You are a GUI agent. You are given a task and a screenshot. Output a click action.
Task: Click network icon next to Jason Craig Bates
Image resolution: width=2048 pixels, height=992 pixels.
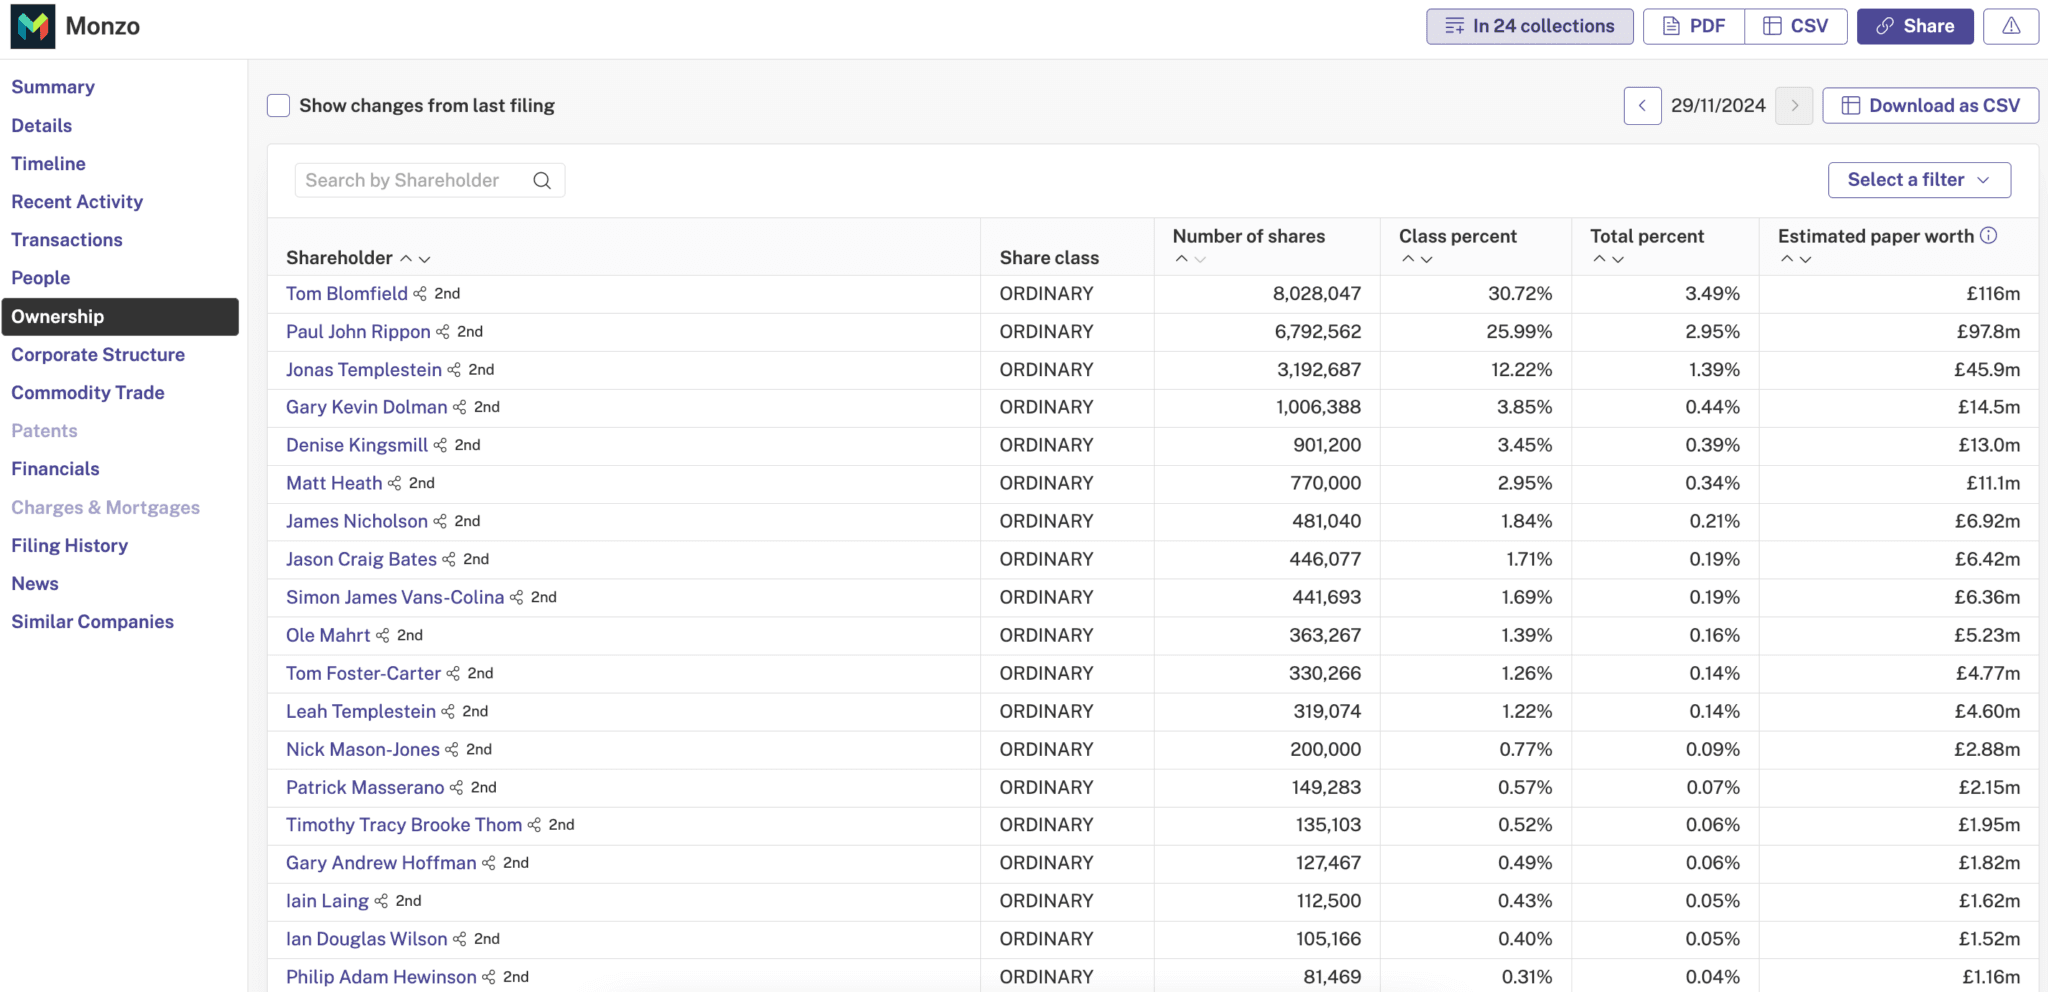(x=449, y=559)
